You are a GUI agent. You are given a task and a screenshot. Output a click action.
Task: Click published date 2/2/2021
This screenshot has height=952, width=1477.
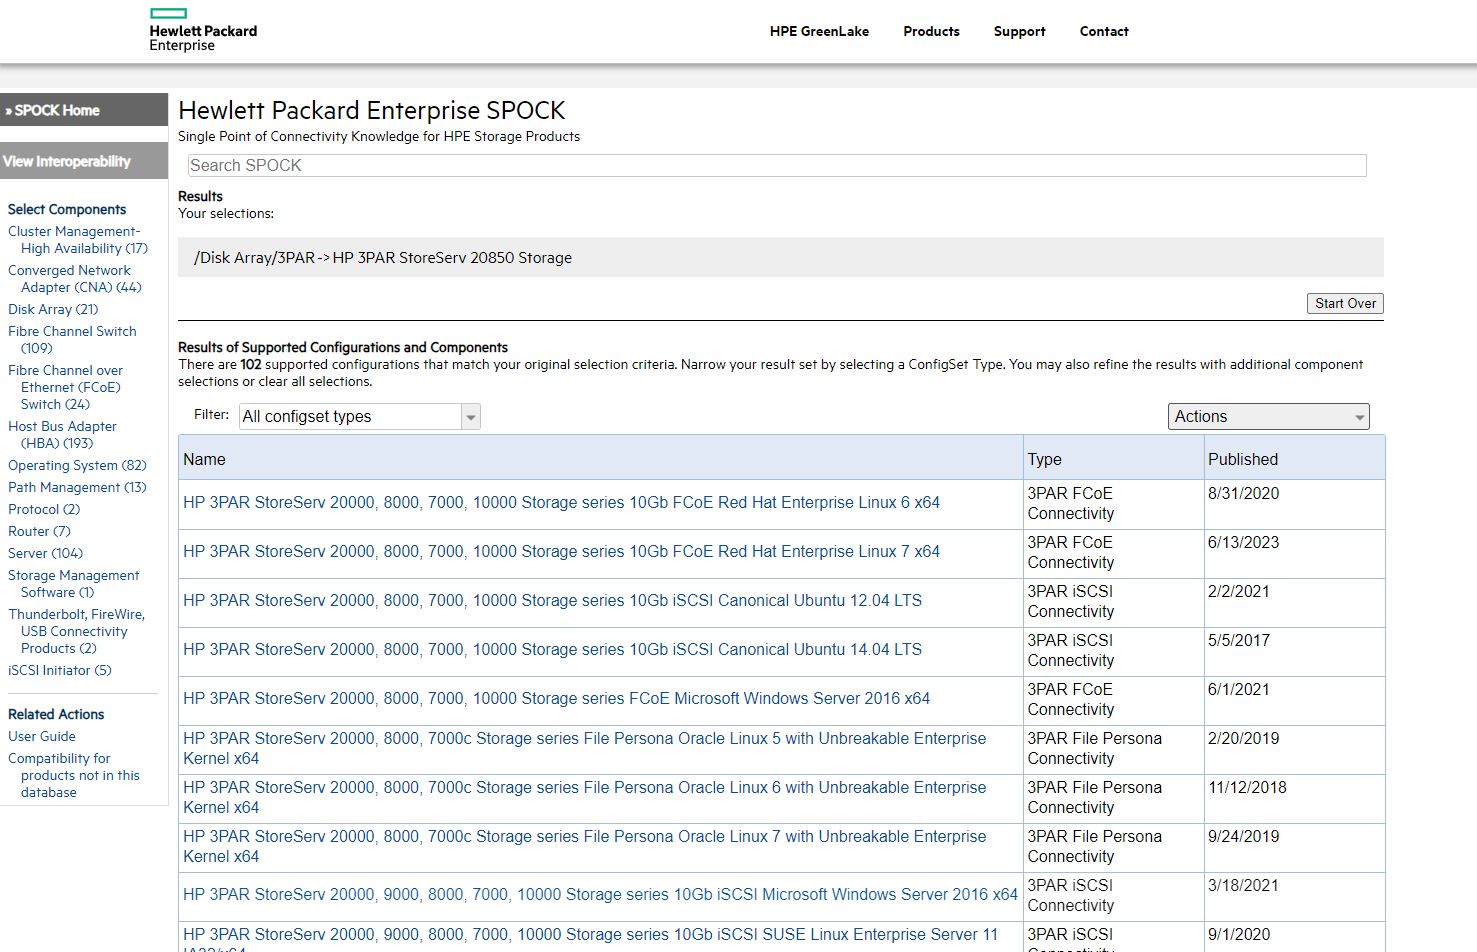coord(1239,591)
